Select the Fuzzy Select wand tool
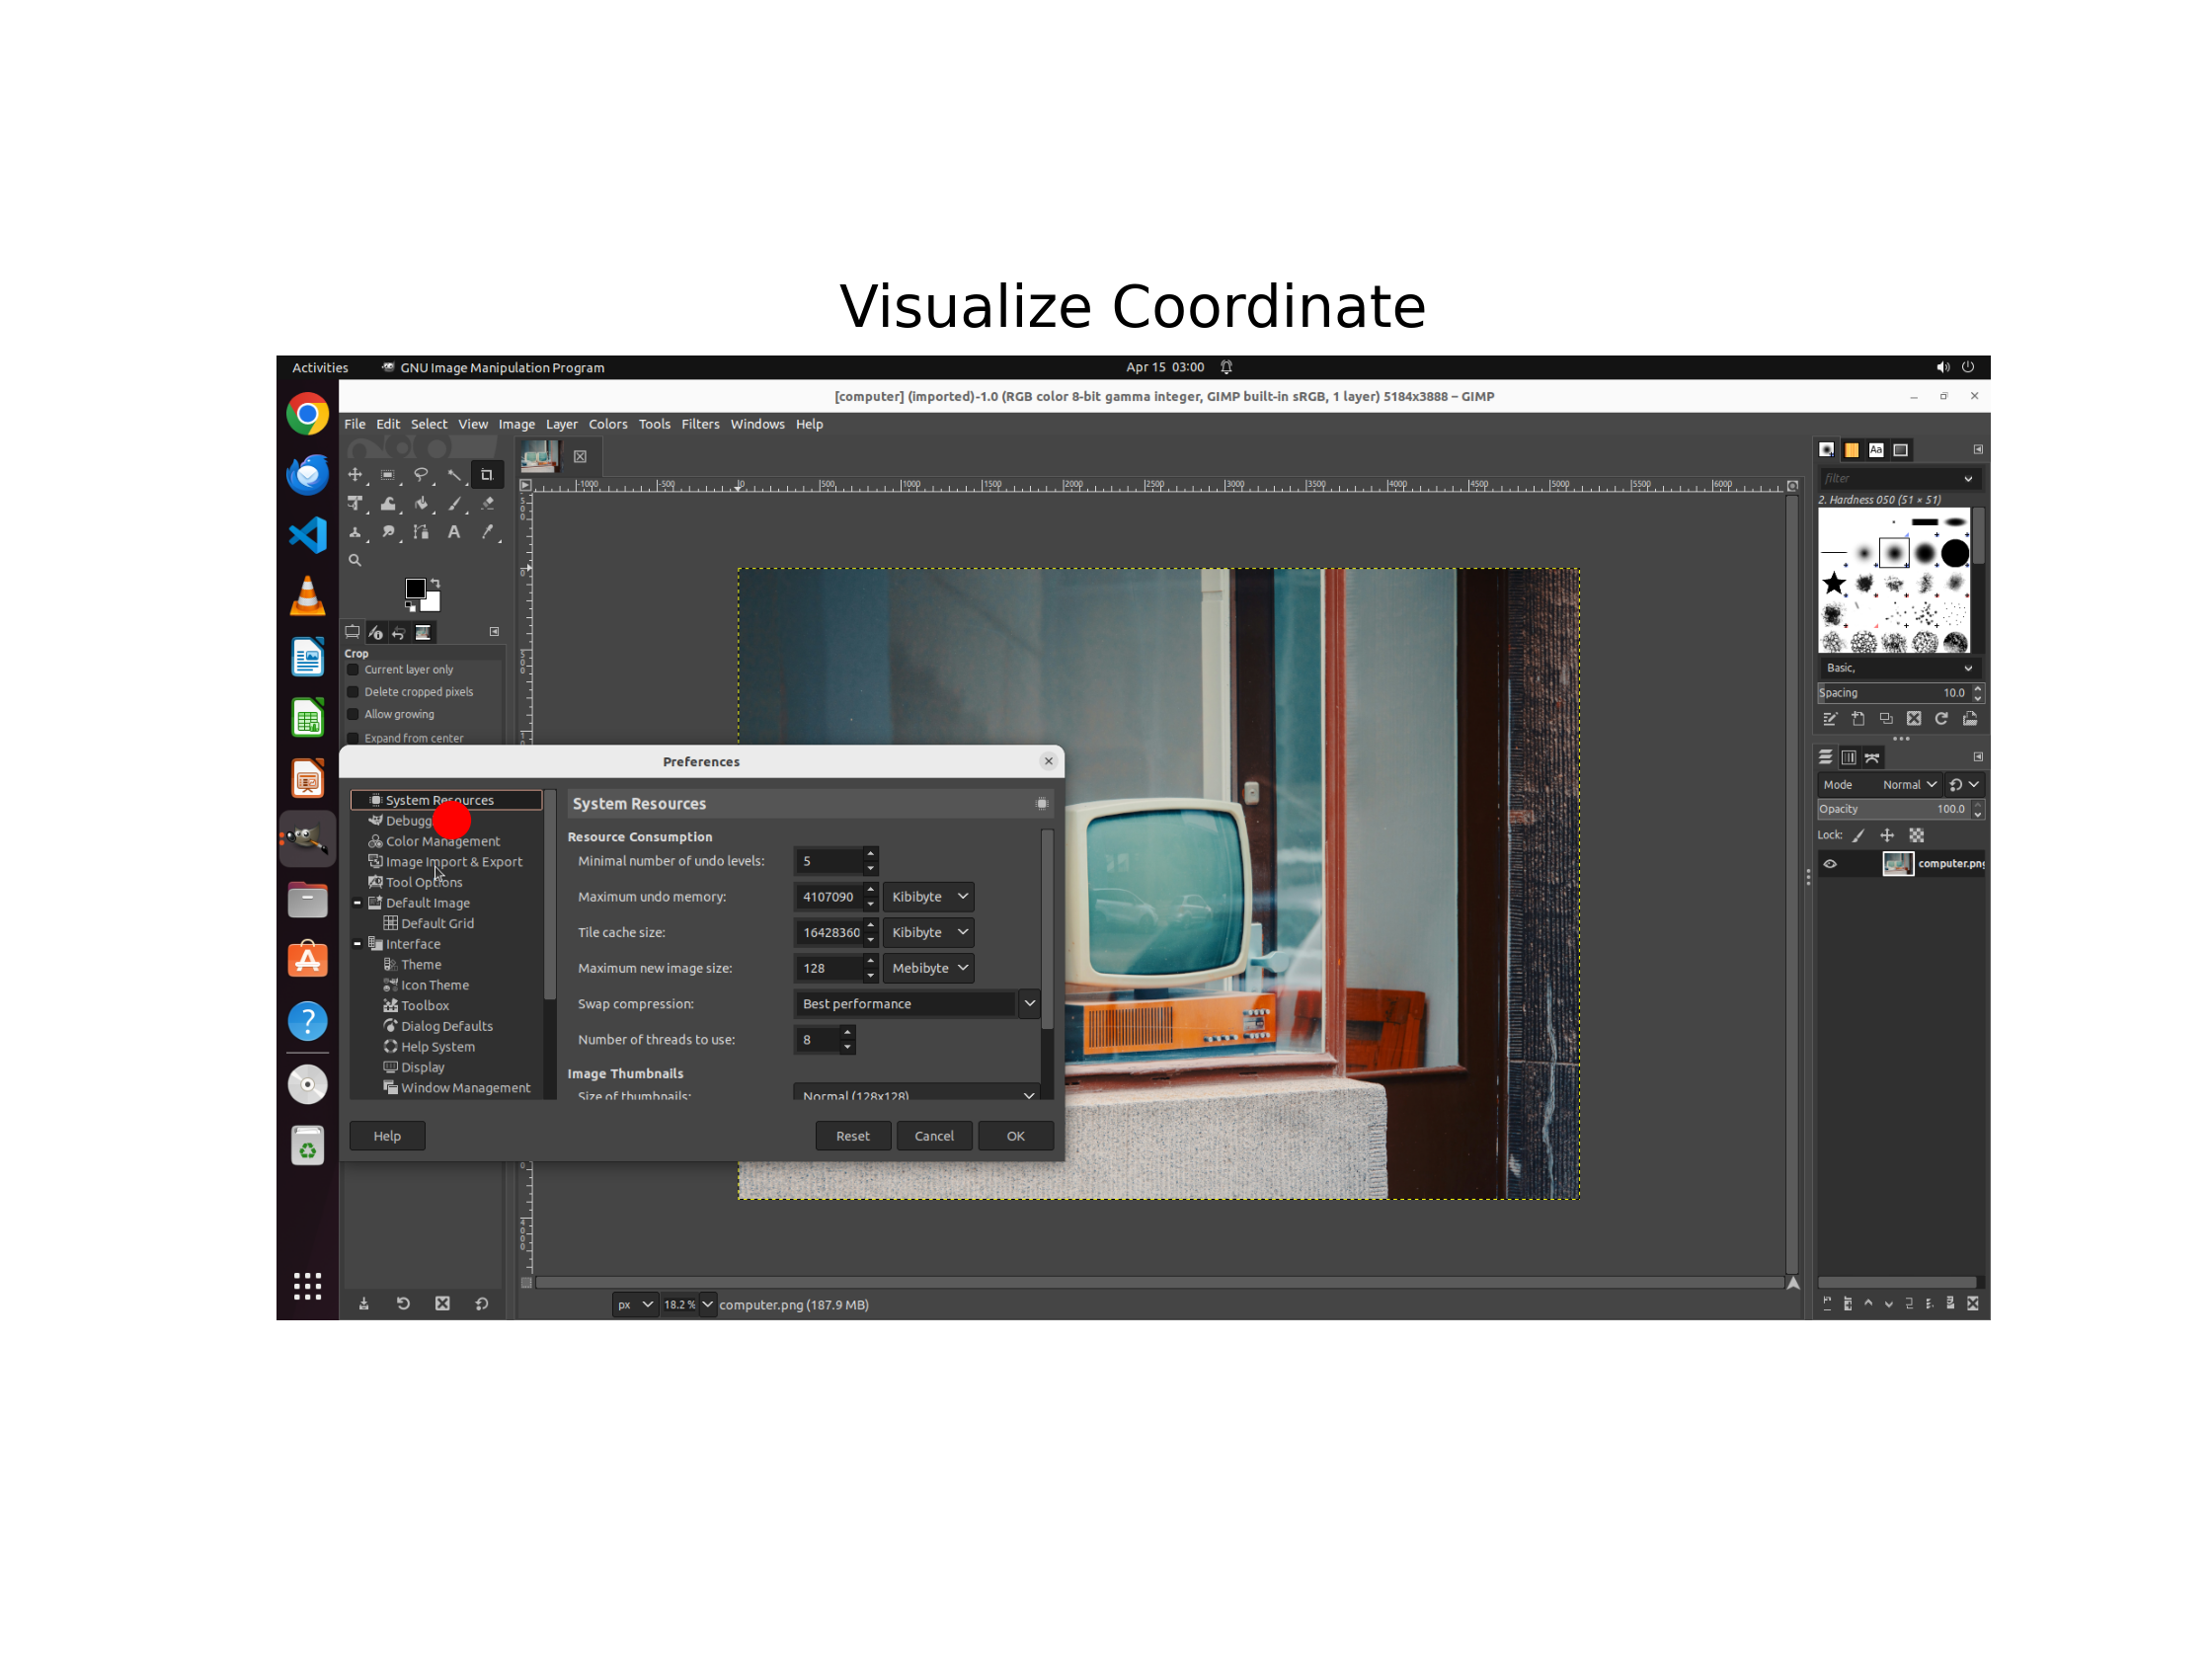The height and width of the screenshot is (1659, 2212). tap(454, 475)
